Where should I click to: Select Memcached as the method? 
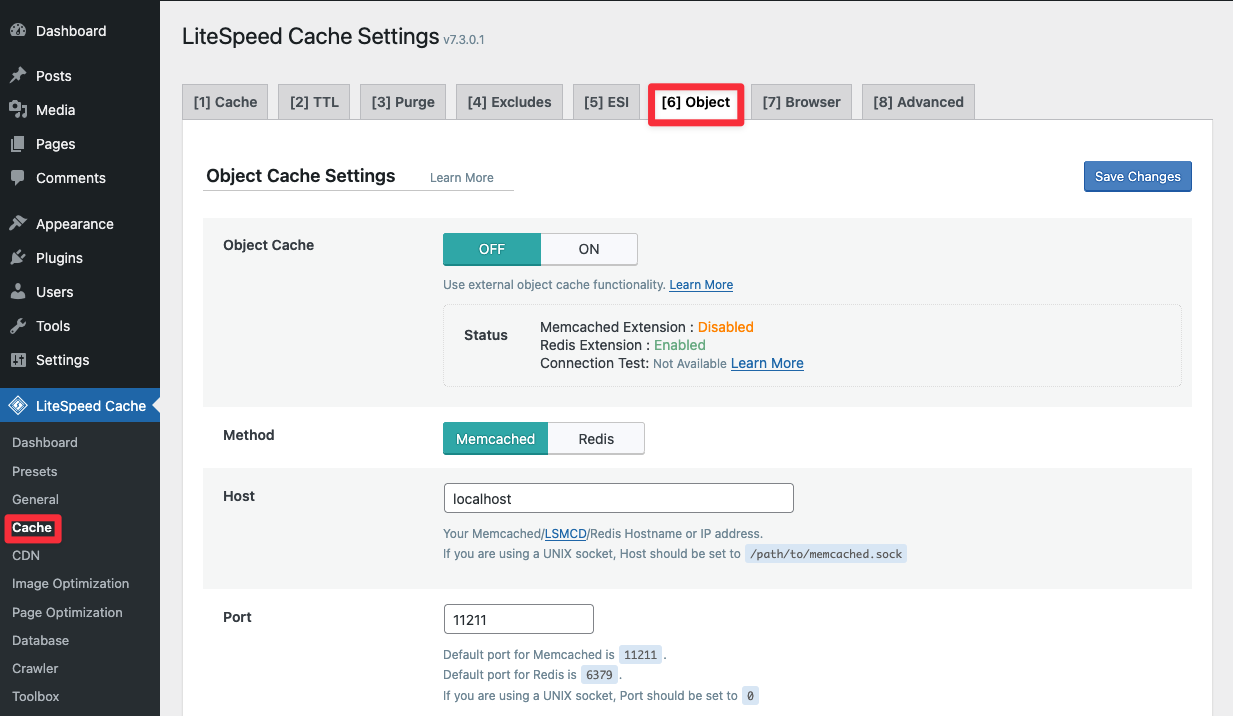point(496,438)
